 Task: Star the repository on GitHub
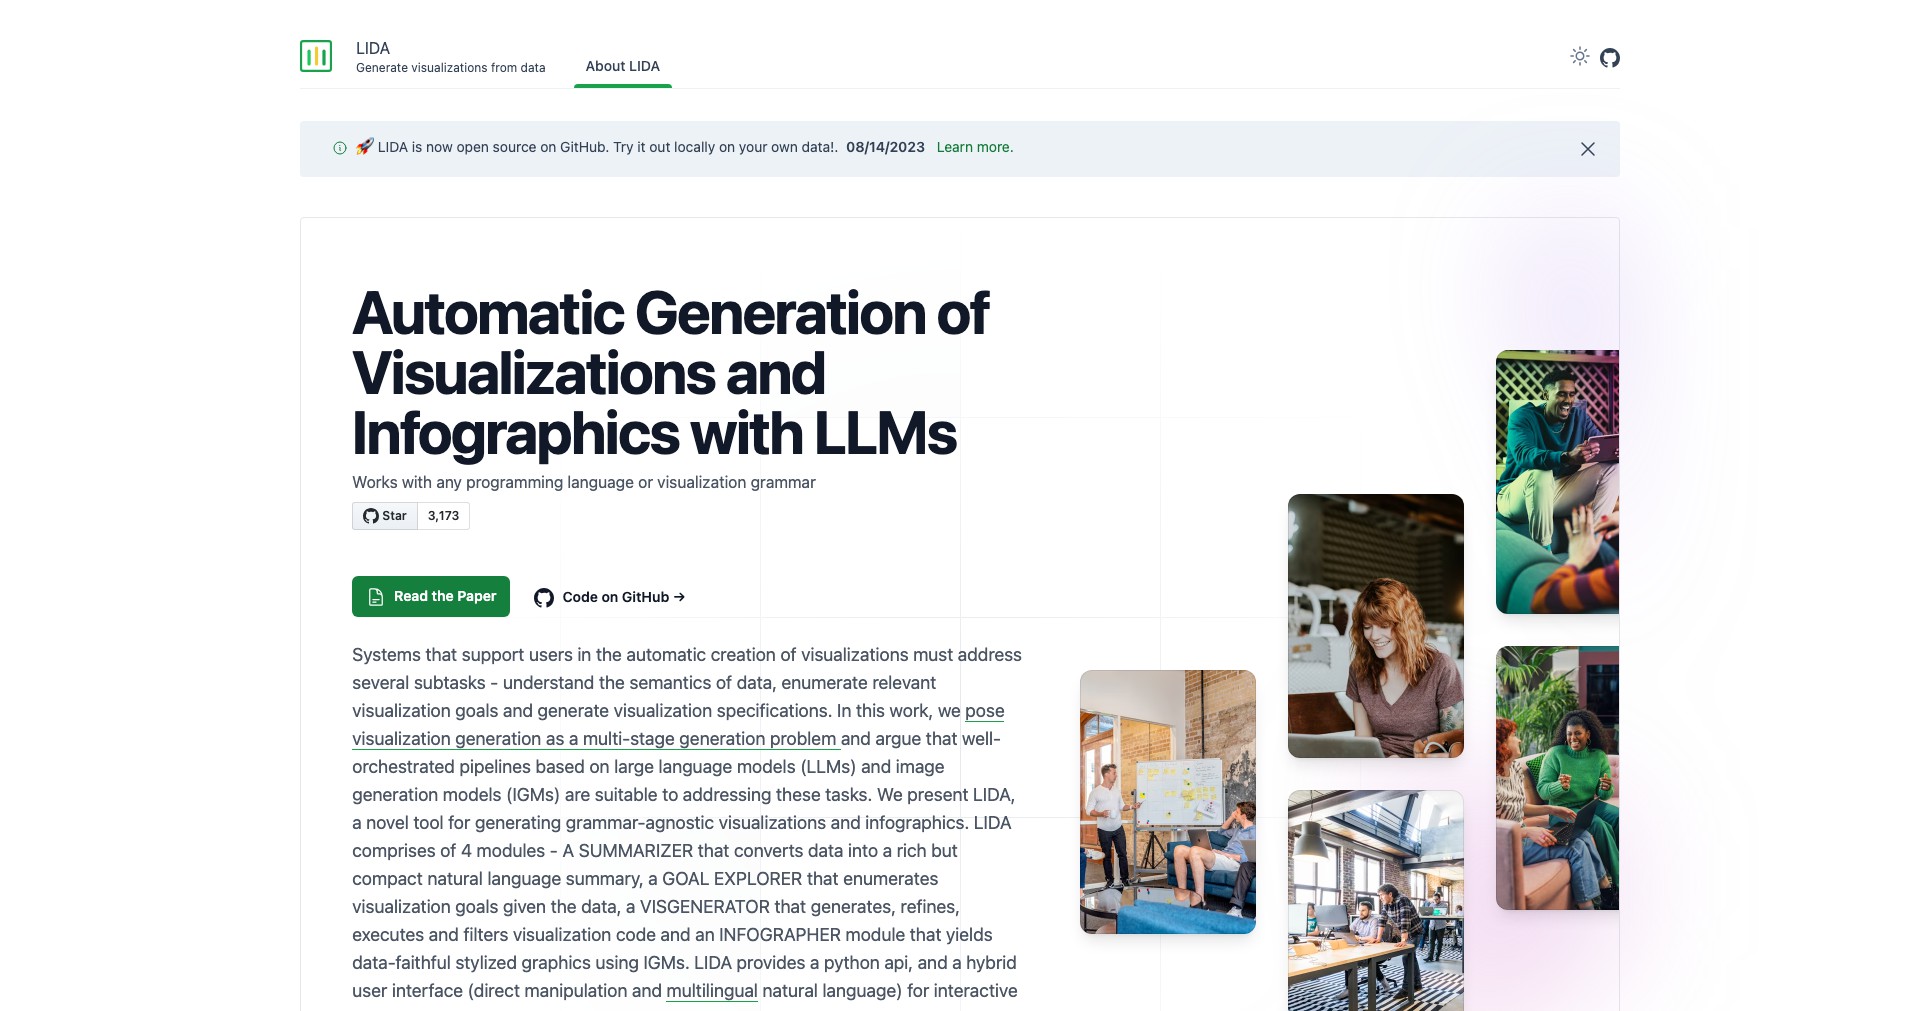point(385,516)
